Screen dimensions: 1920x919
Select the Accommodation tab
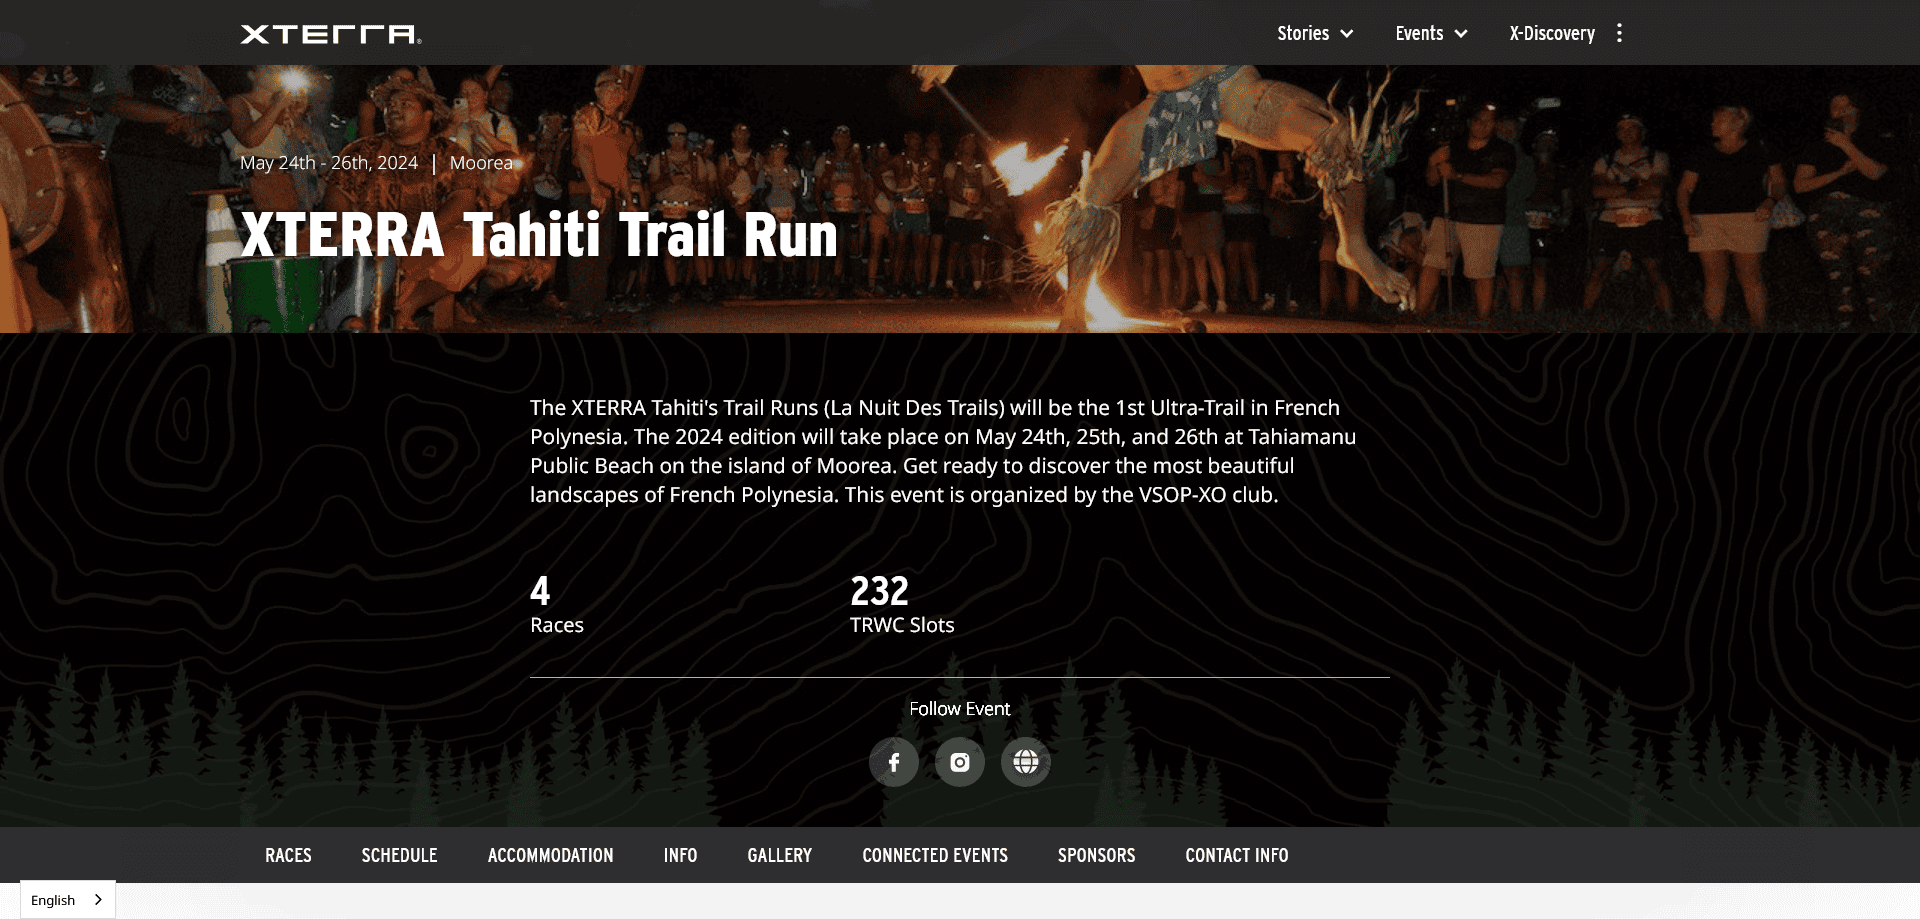pyautogui.click(x=550, y=855)
